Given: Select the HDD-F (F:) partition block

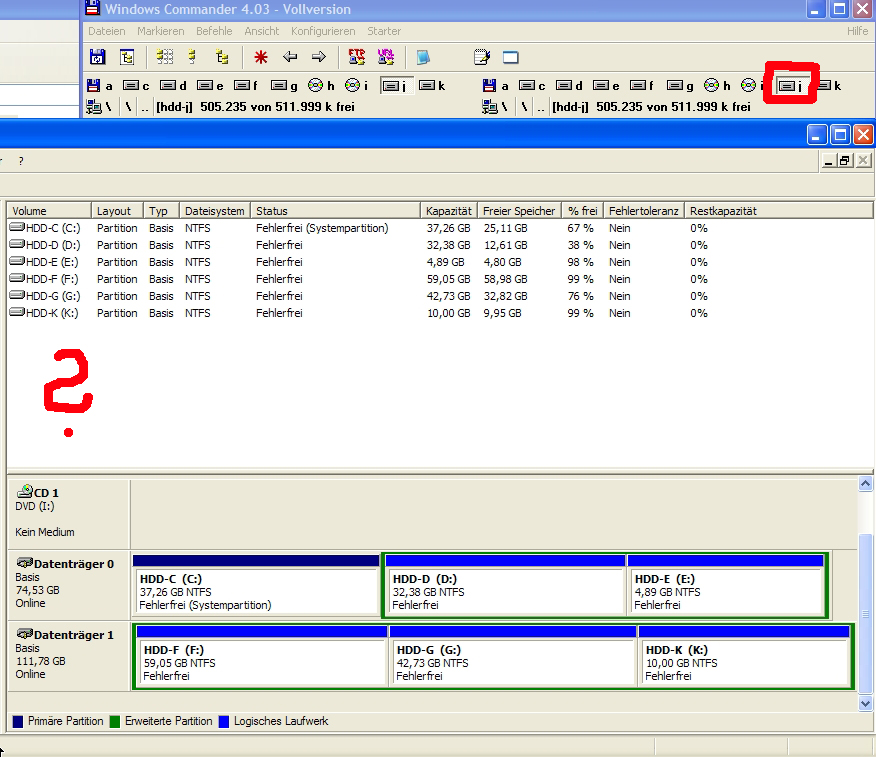Looking at the screenshot, I should coord(261,661).
